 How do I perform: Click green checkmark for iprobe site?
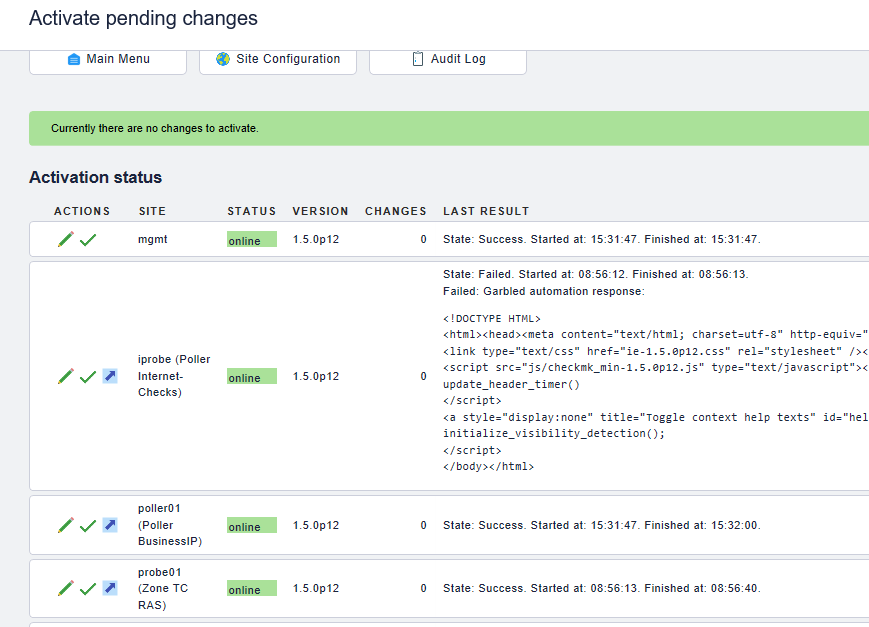(x=88, y=377)
